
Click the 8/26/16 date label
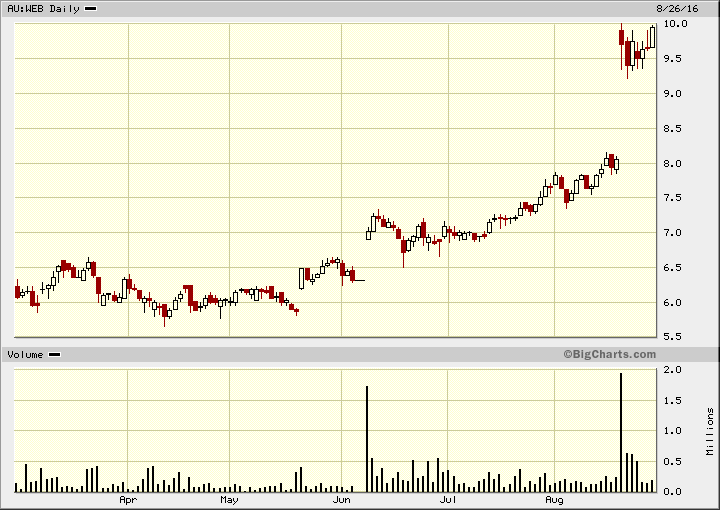click(677, 9)
